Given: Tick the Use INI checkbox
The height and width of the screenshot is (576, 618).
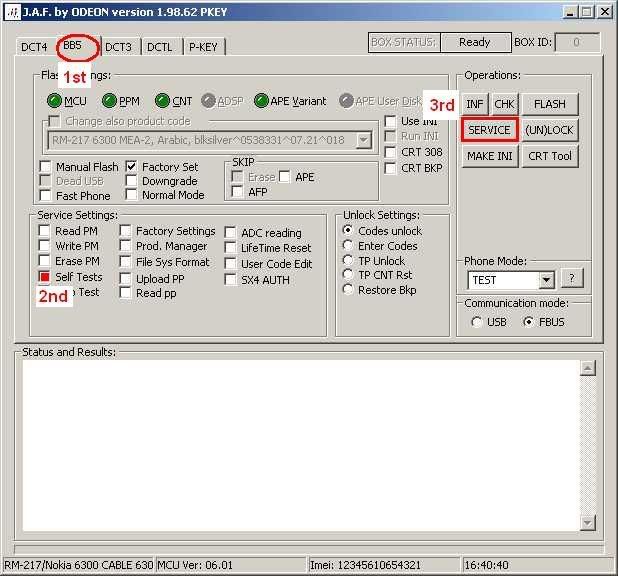Looking at the screenshot, I should point(390,121).
